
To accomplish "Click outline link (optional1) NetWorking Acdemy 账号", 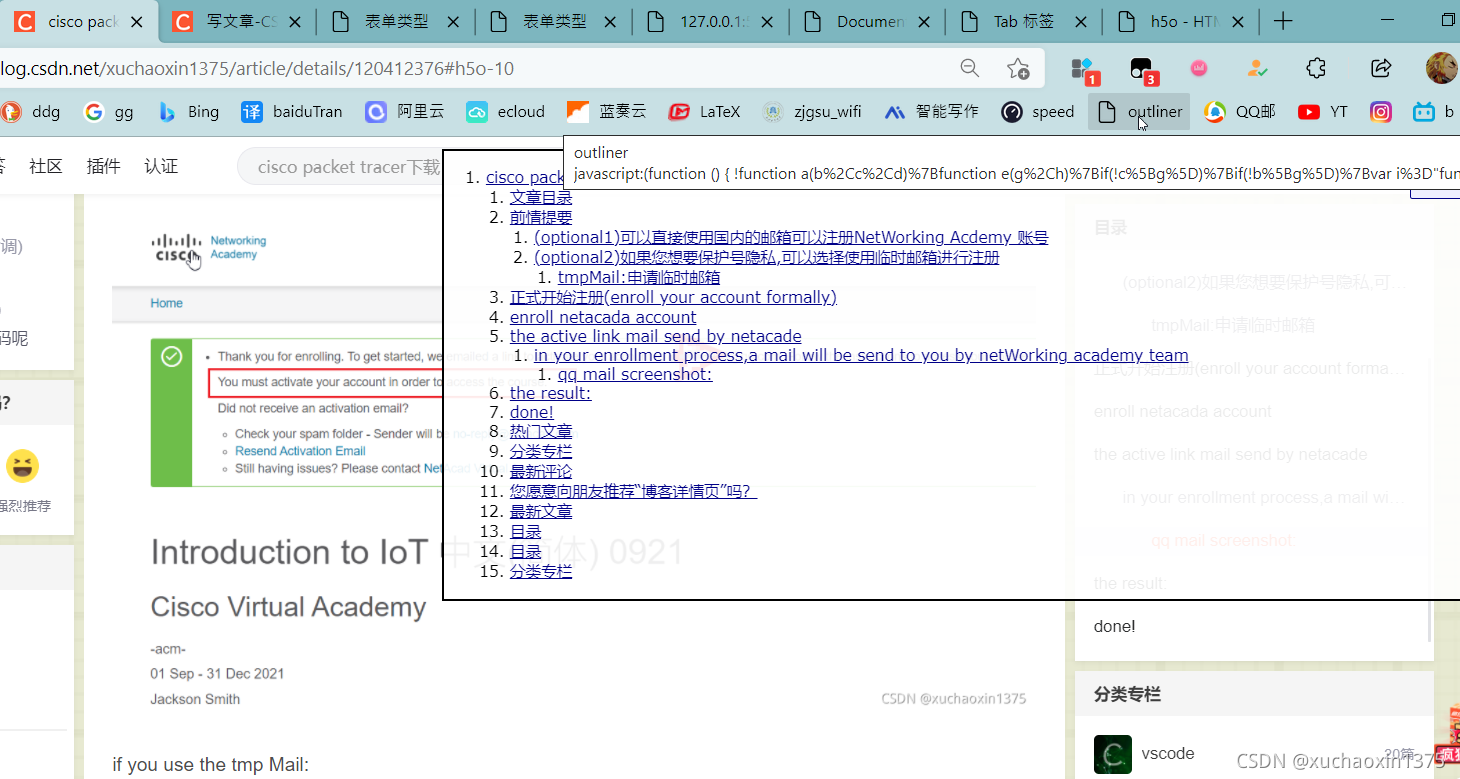I will point(791,237).
